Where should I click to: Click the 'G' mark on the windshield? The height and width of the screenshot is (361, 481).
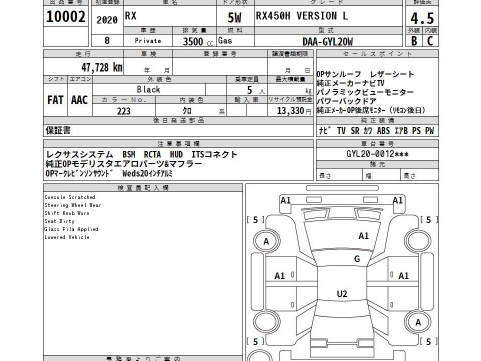(357, 259)
